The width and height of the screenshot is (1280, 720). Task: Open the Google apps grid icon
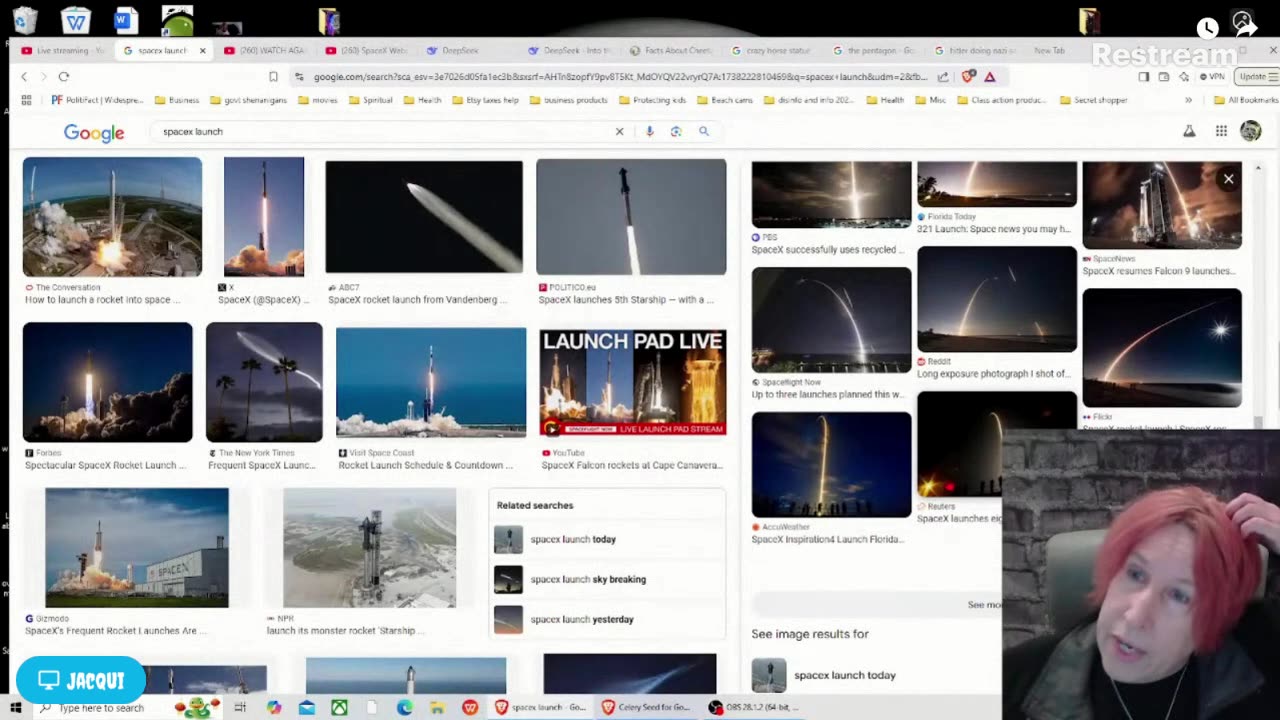click(1221, 131)
